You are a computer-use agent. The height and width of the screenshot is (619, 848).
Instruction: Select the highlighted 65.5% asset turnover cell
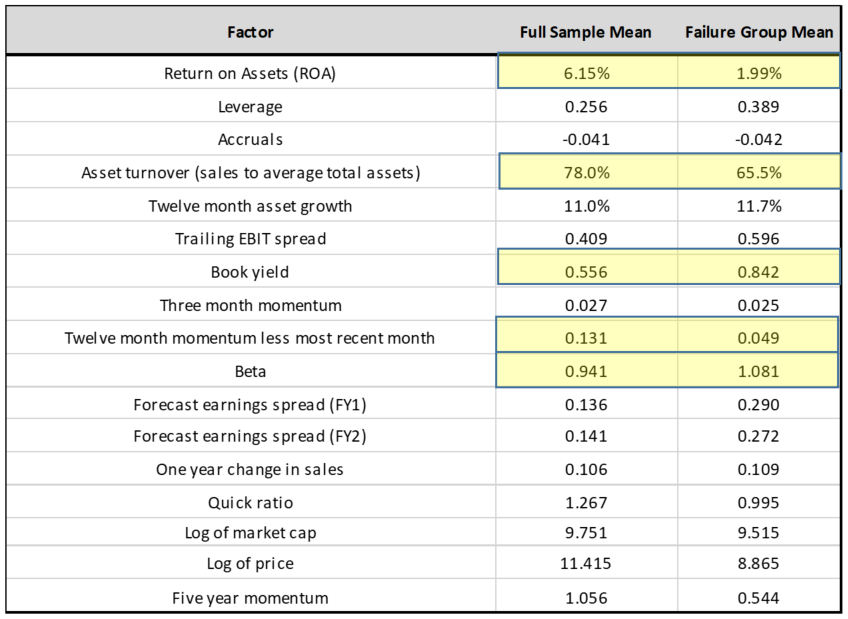[x=759, y=173]
